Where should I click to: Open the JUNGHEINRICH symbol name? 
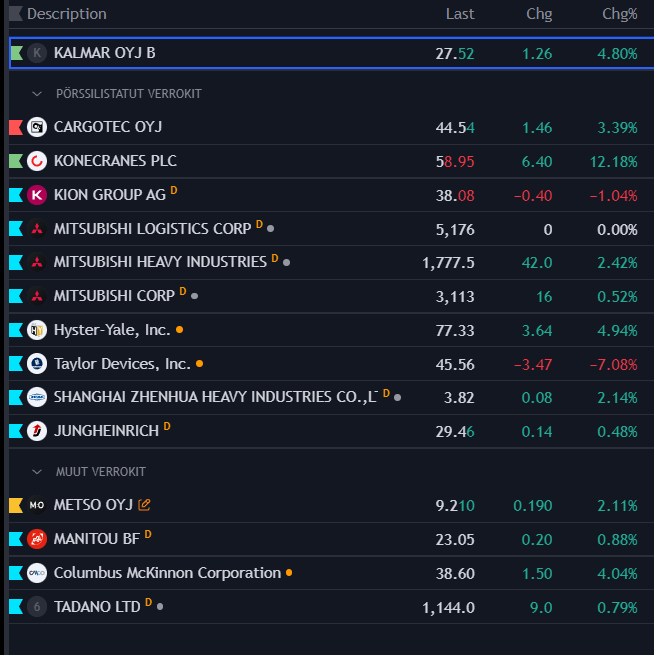106,431
